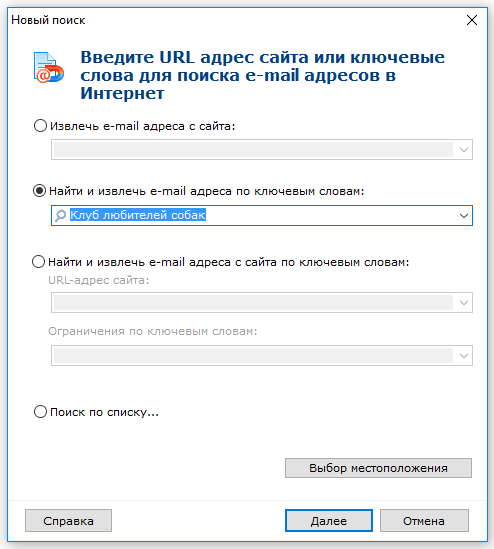
Task: Open help via Справка button
Action: (68, 521)
